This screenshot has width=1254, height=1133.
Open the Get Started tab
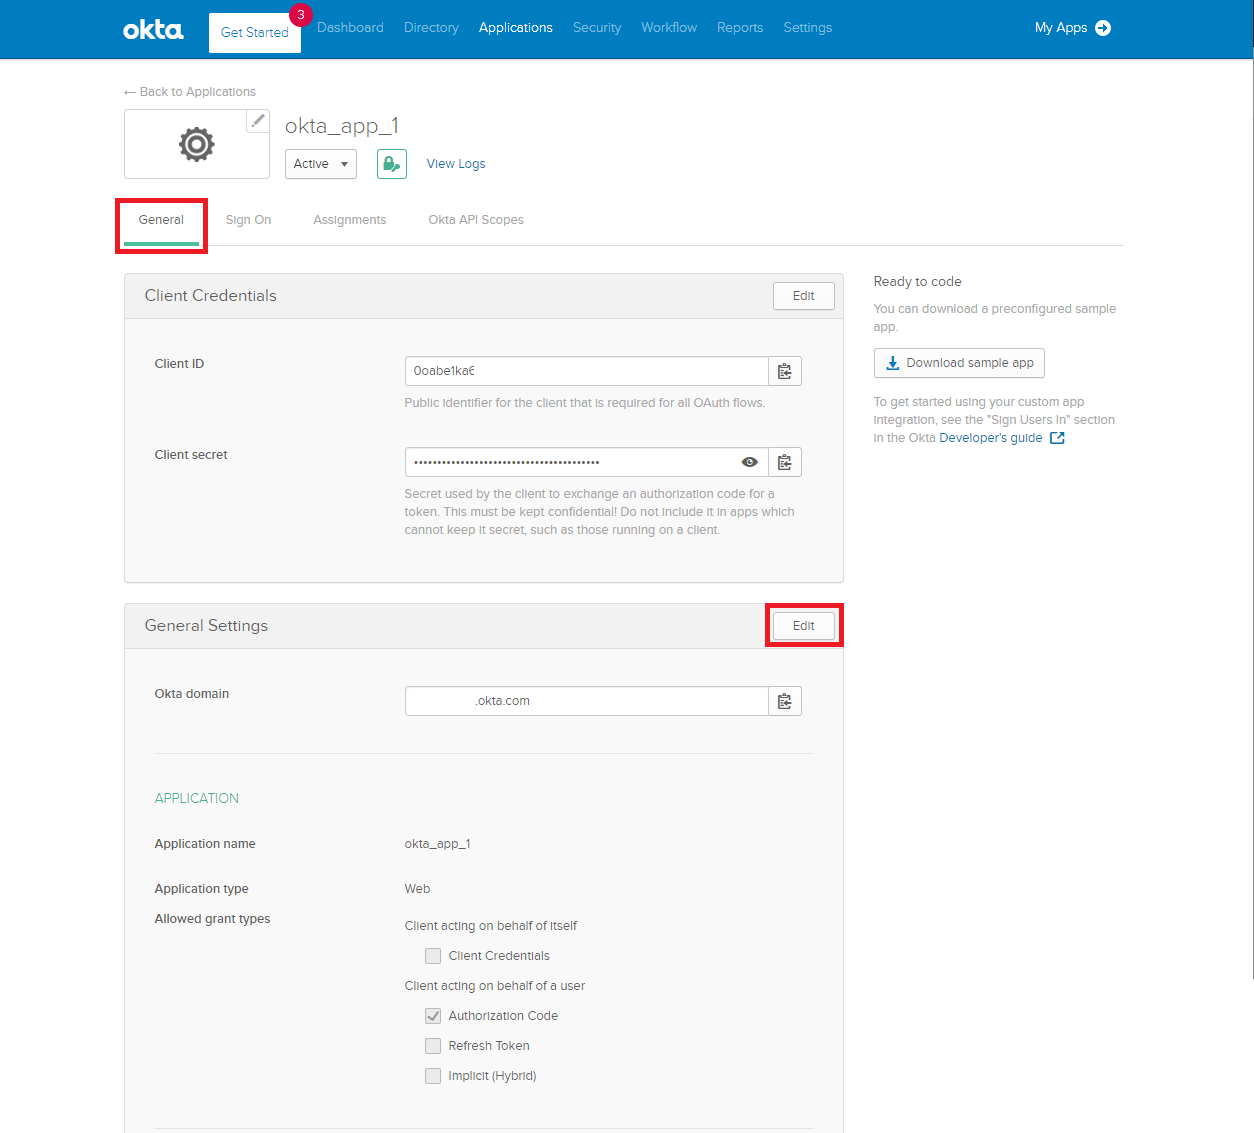click(x=255, y=33)
